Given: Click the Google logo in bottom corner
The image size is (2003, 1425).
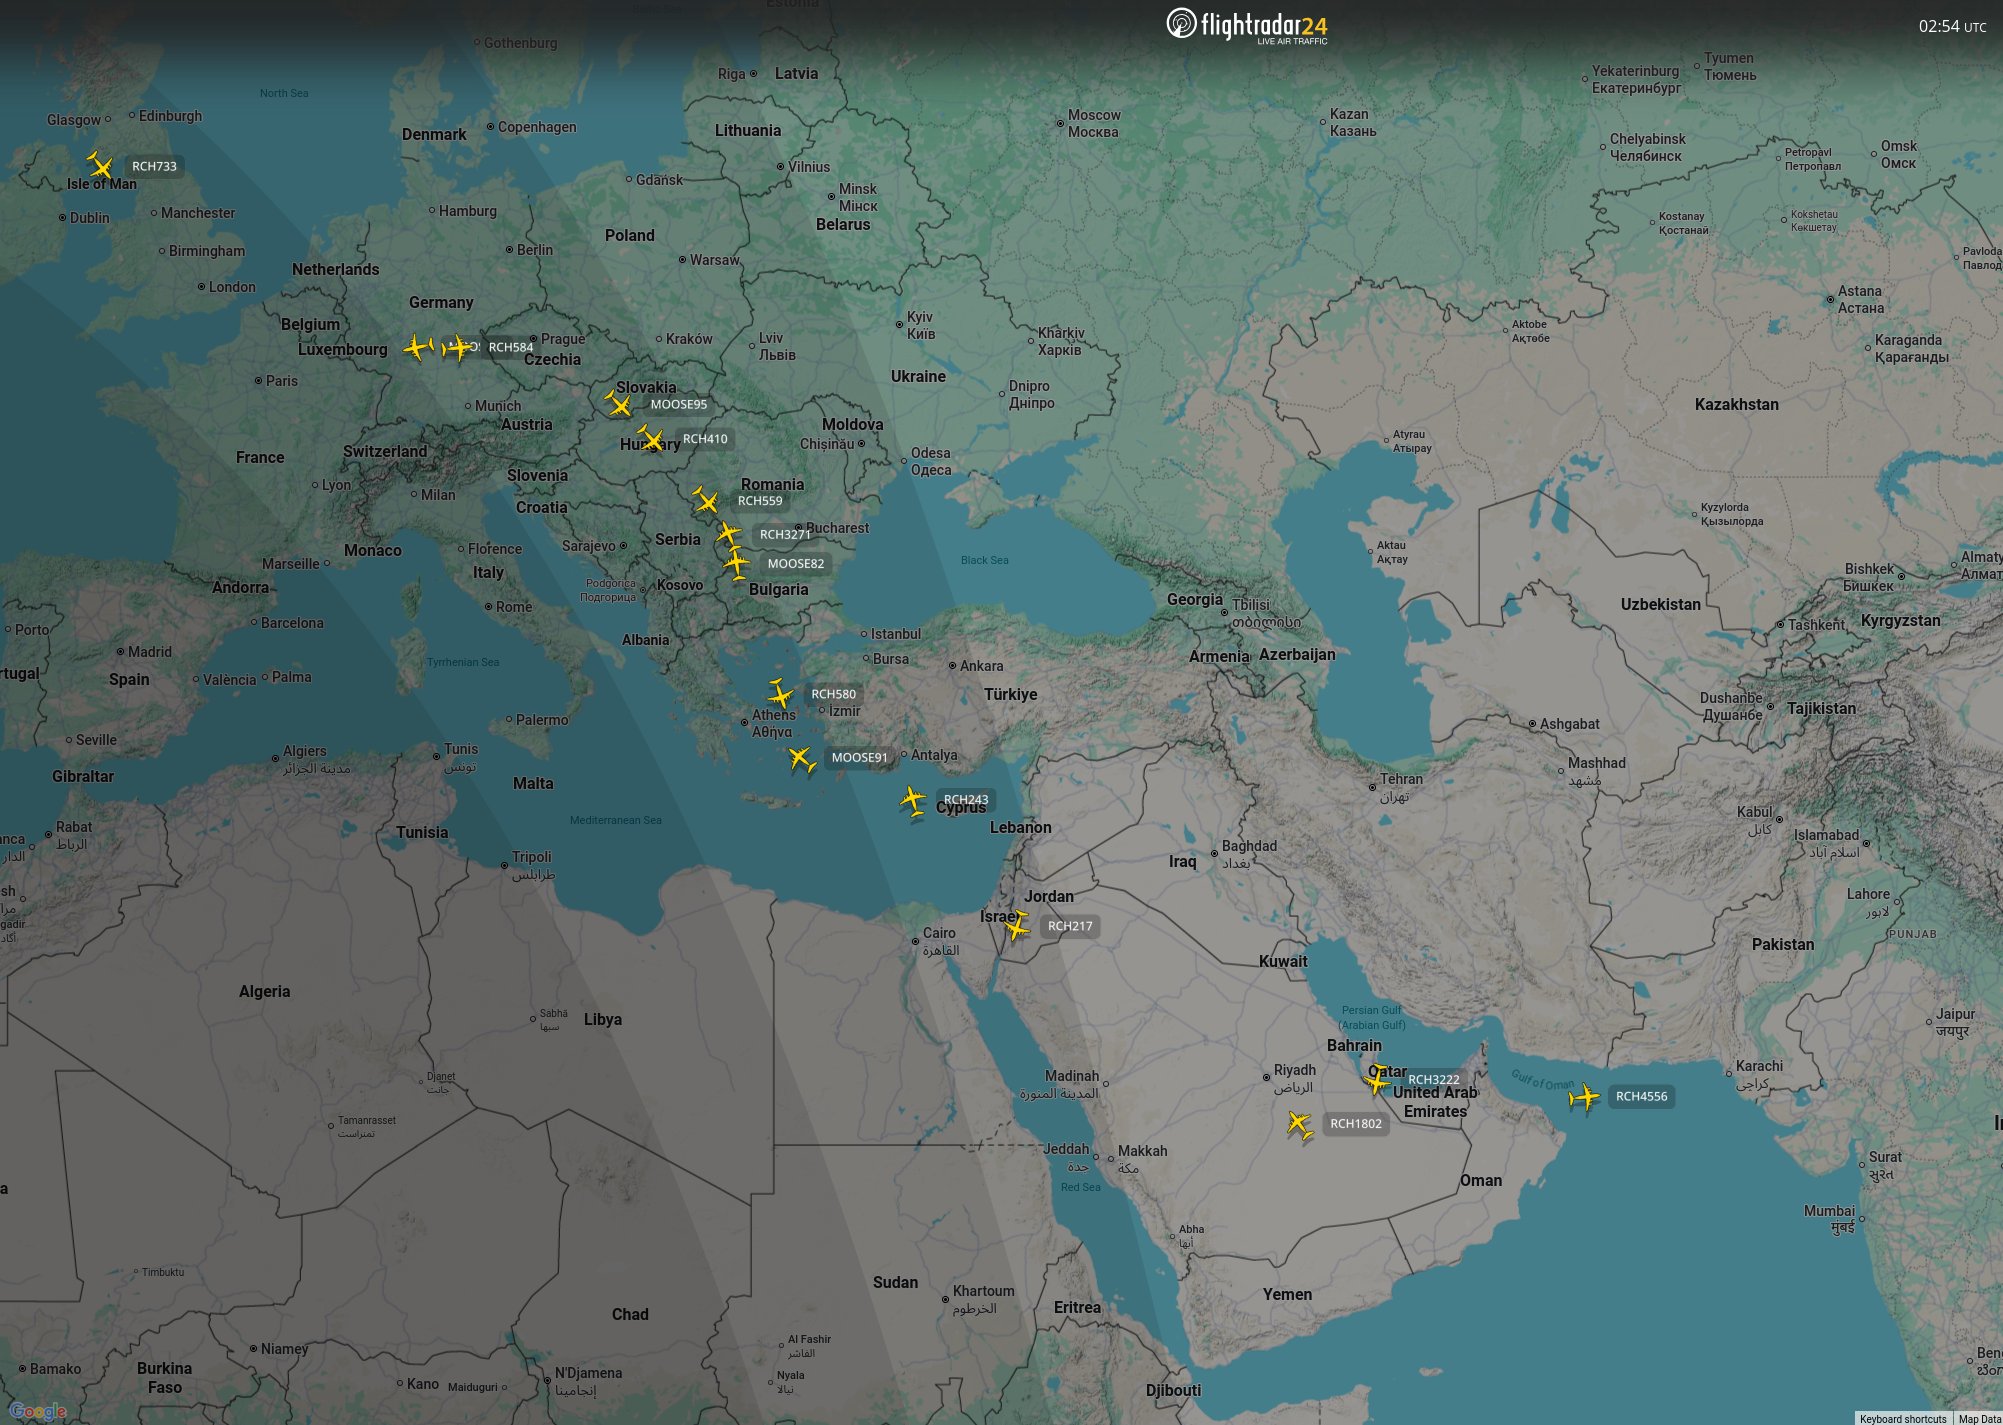Looking at the screenshot, I should click(38, 1410).
